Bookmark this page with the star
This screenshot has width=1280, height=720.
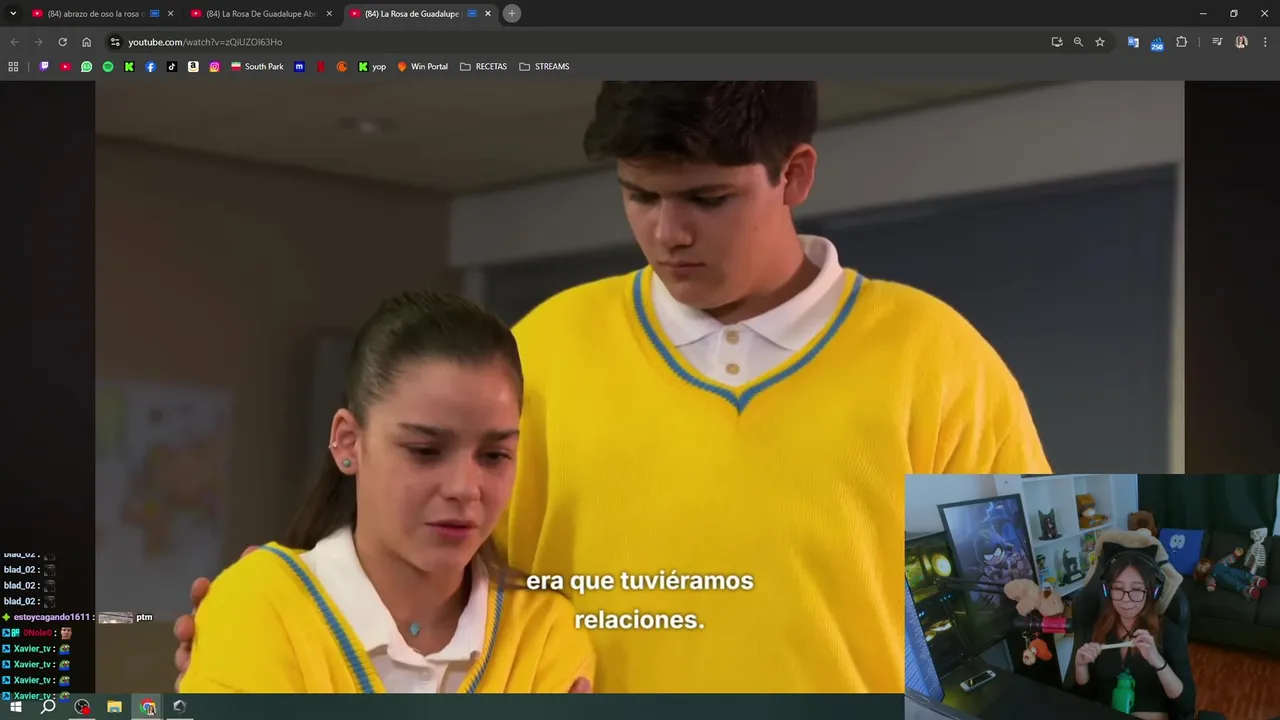1100,42
